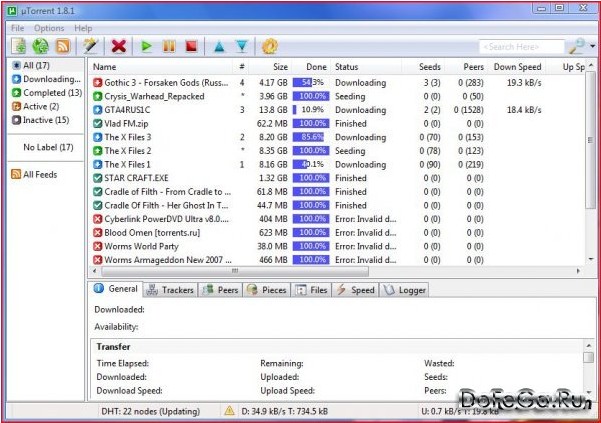Sort by Seeds column header

coord(430,67)
